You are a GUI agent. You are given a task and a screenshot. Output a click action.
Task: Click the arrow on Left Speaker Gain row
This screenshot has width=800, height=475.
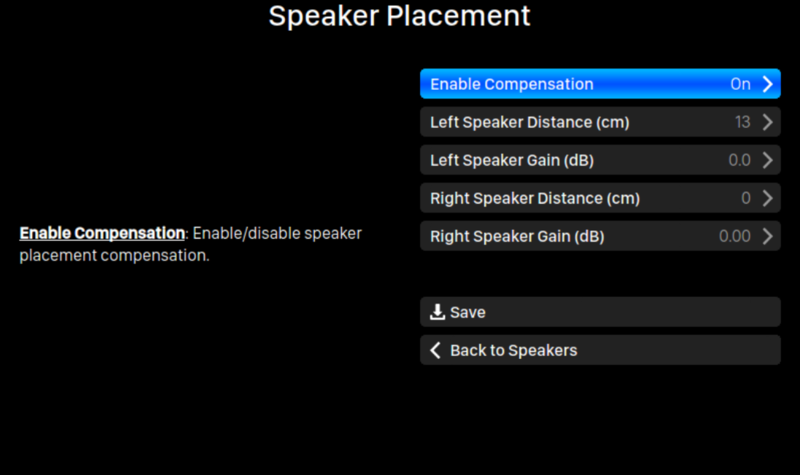767,160
